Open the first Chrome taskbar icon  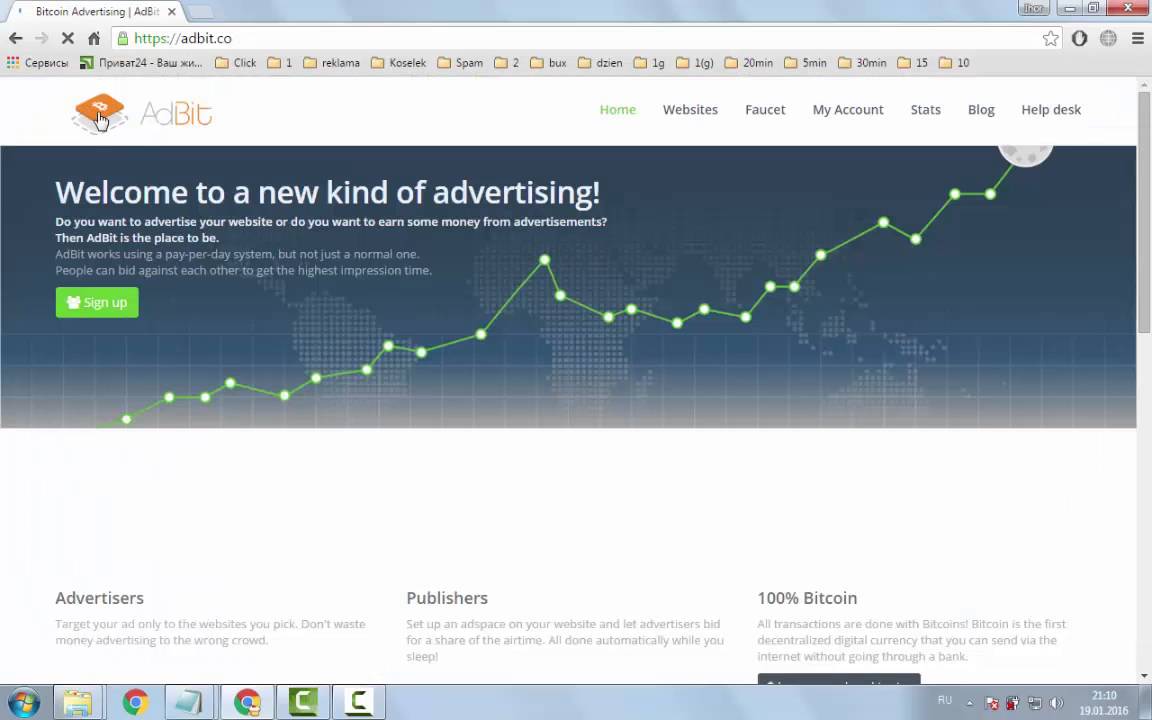pos(135,702)
